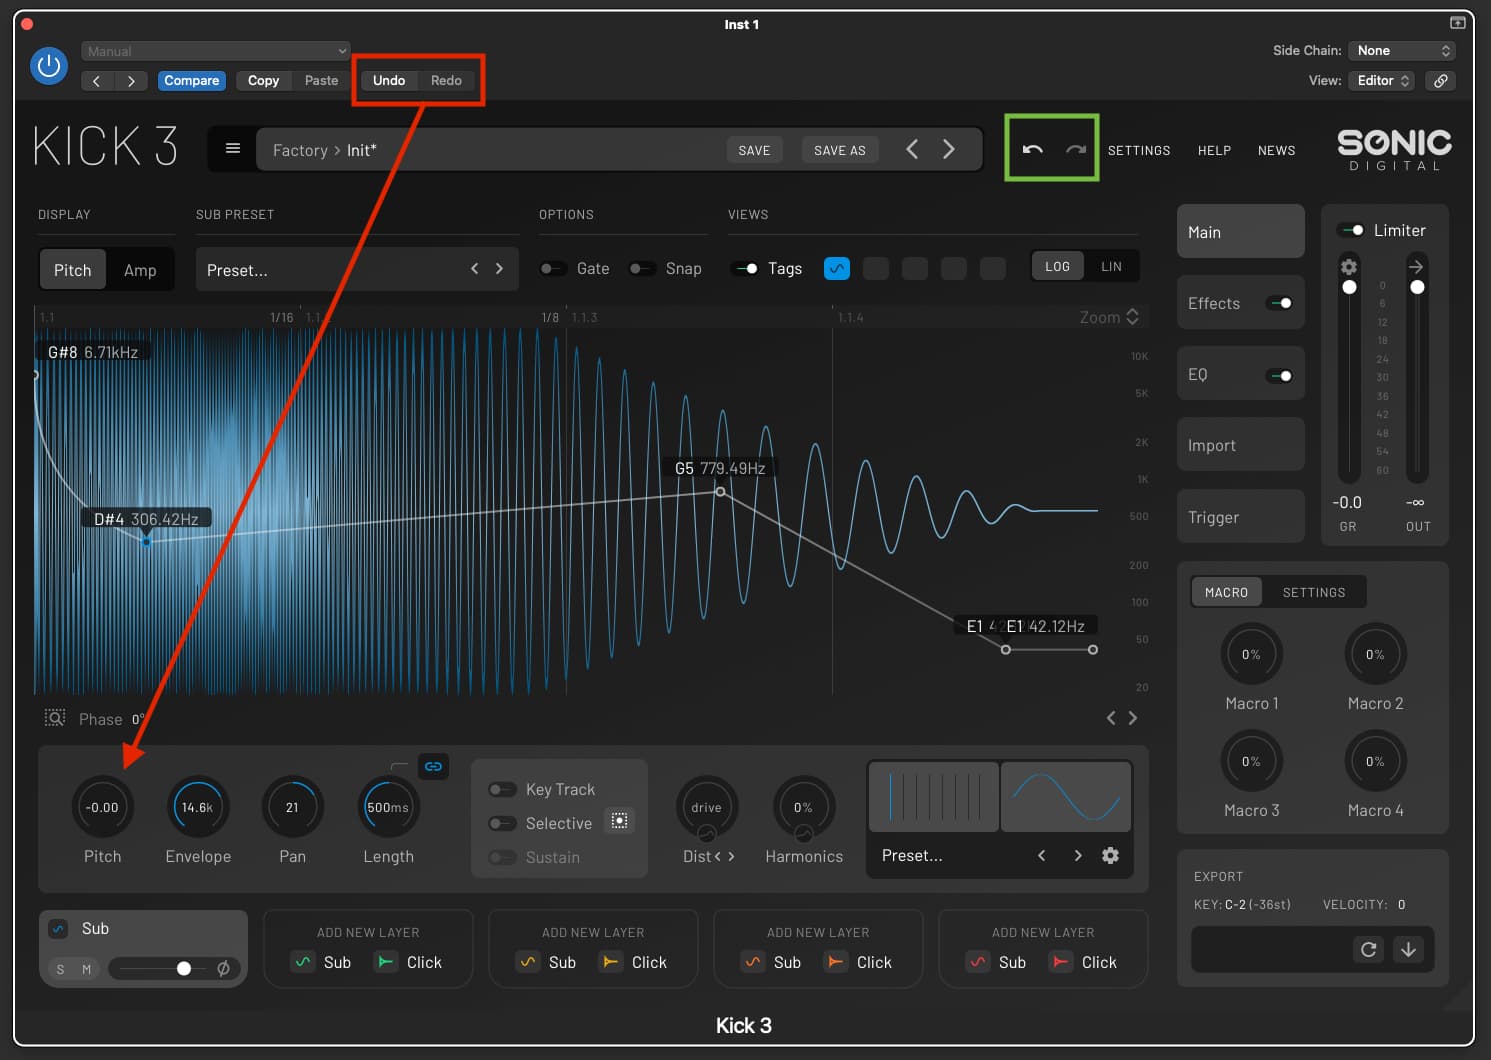Open the Side Chain None dropdown
This screenshot has width=1491, height=1060.
pos(1401,50)
